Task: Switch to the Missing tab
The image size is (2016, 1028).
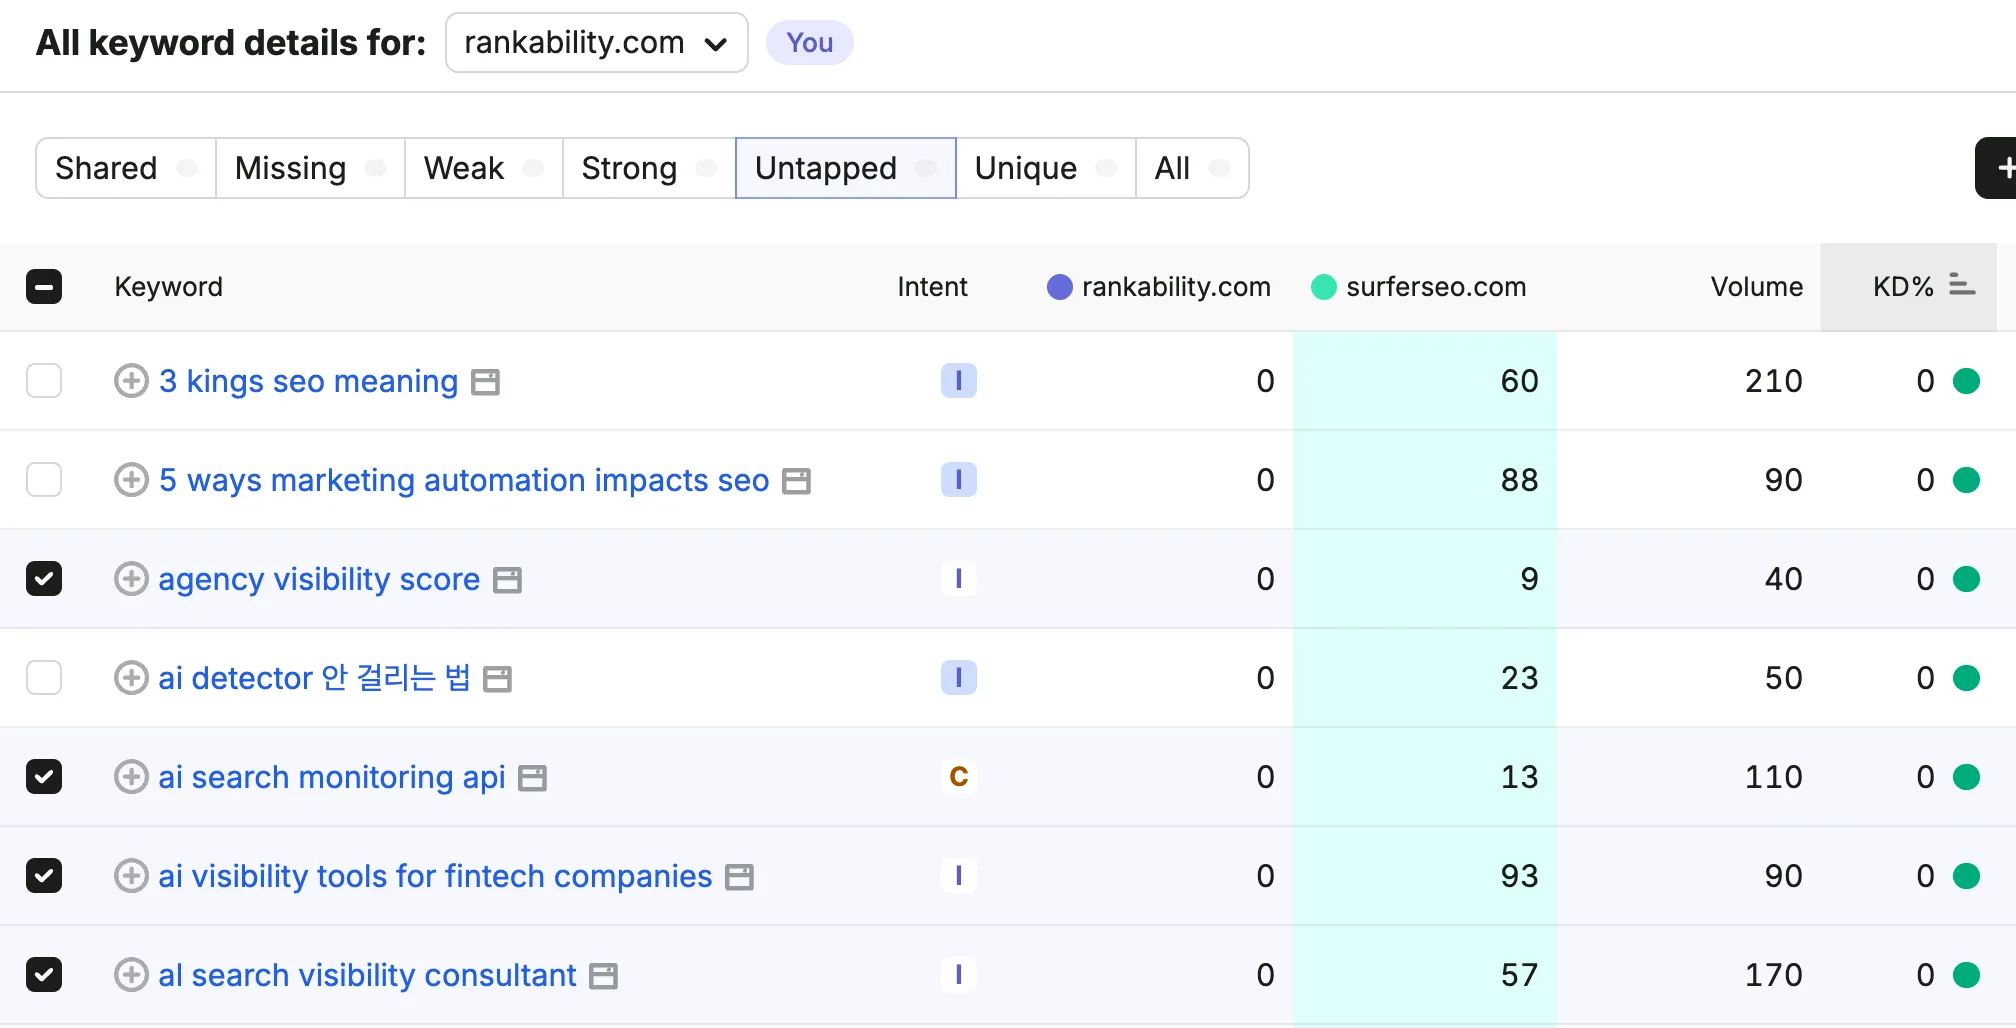Action: pos(310,168)
